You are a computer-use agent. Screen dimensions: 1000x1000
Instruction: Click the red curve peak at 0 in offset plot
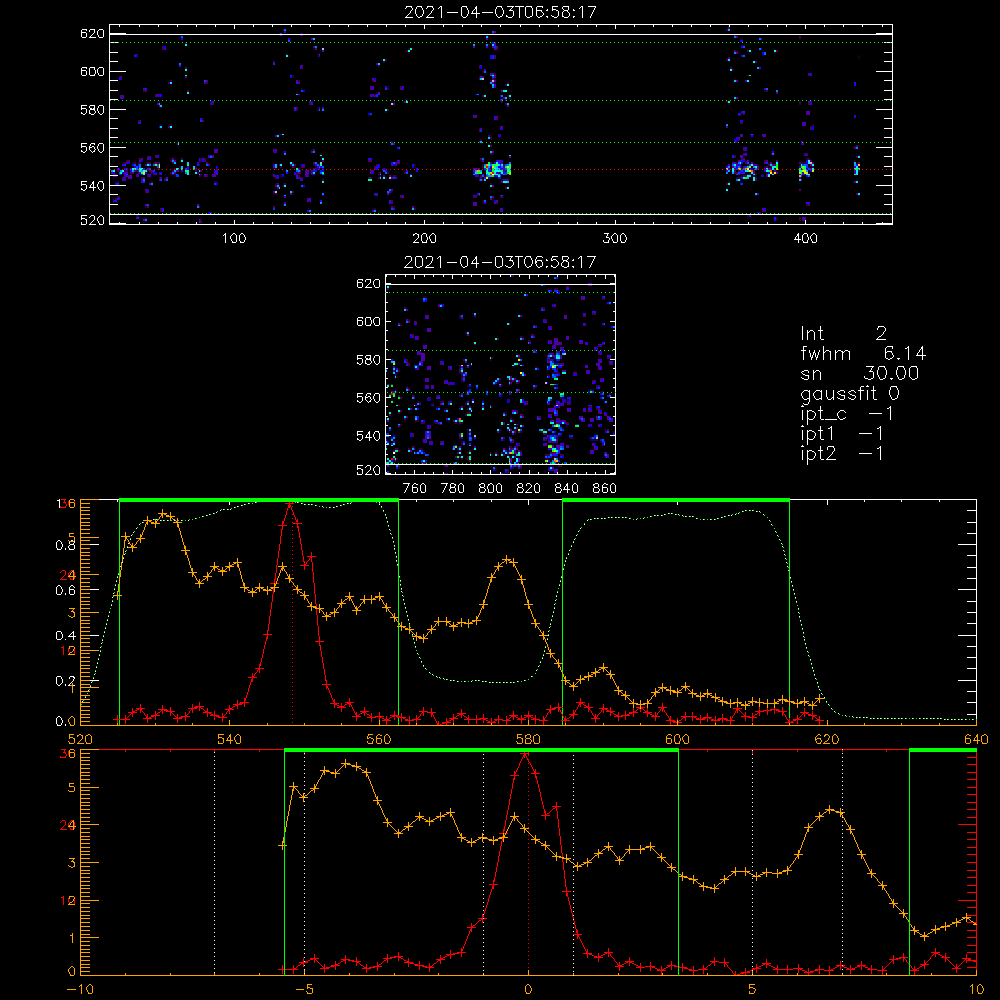point(525,754)
